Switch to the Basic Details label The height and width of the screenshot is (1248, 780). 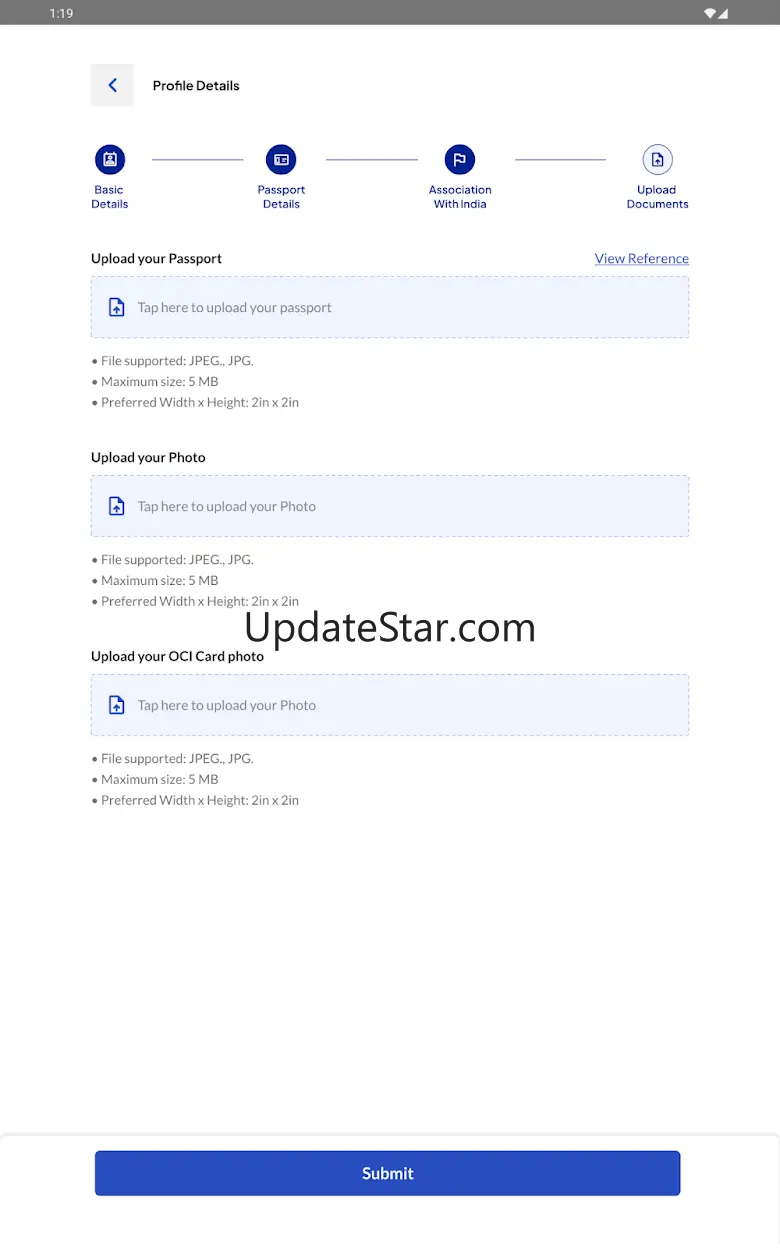coord(109,197)
